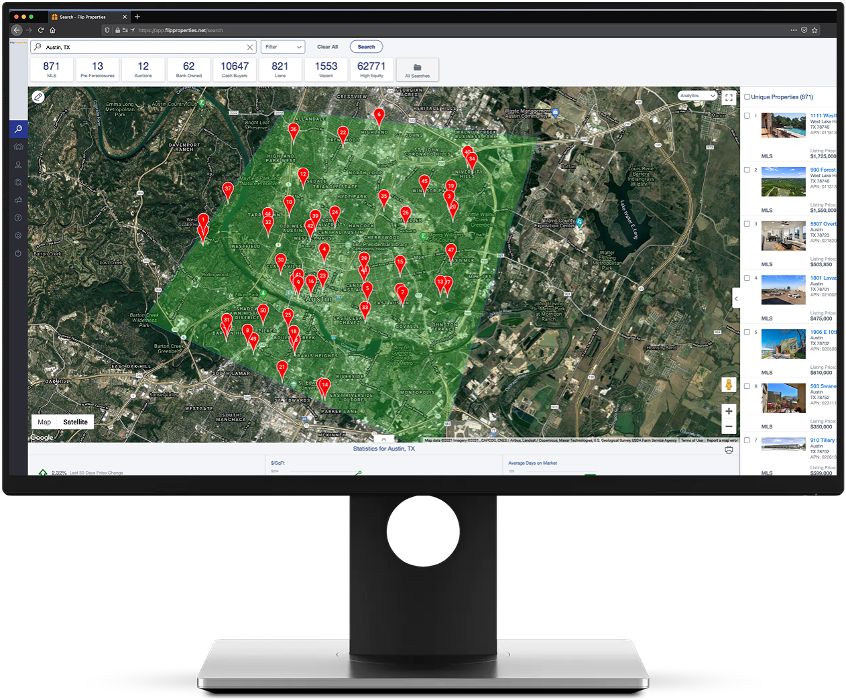Click map marker number 47 on east side
846x700 pixels.
click(x=451, y=252)
